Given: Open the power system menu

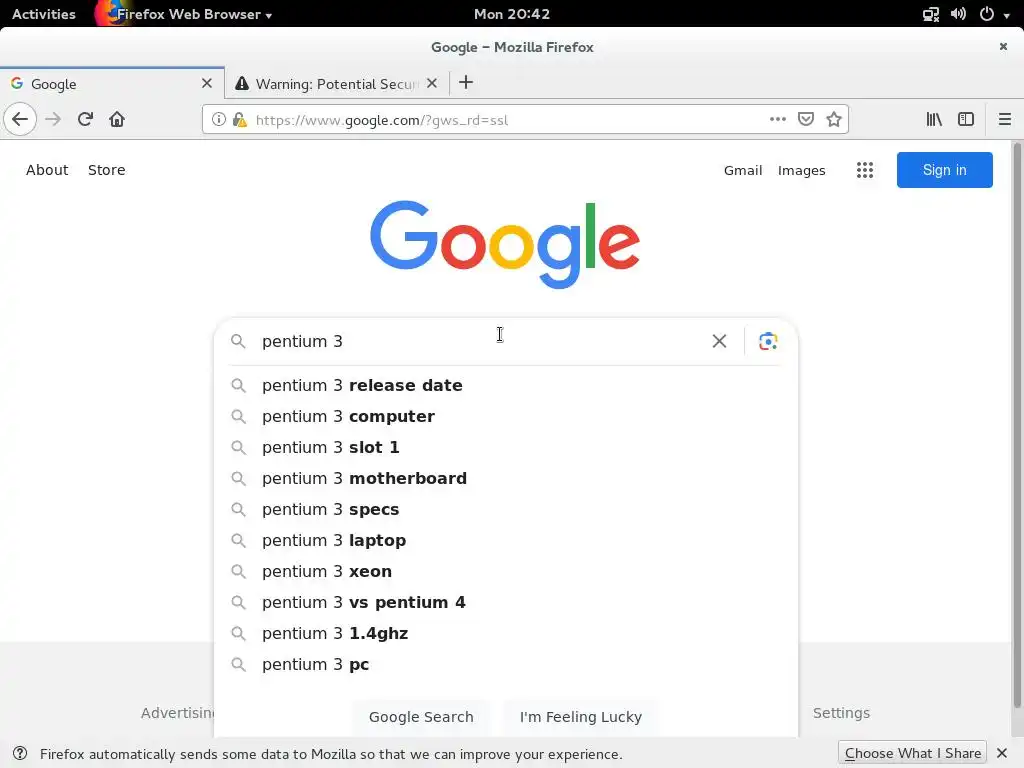Looking at the screenshot, I should coord(995,14).
